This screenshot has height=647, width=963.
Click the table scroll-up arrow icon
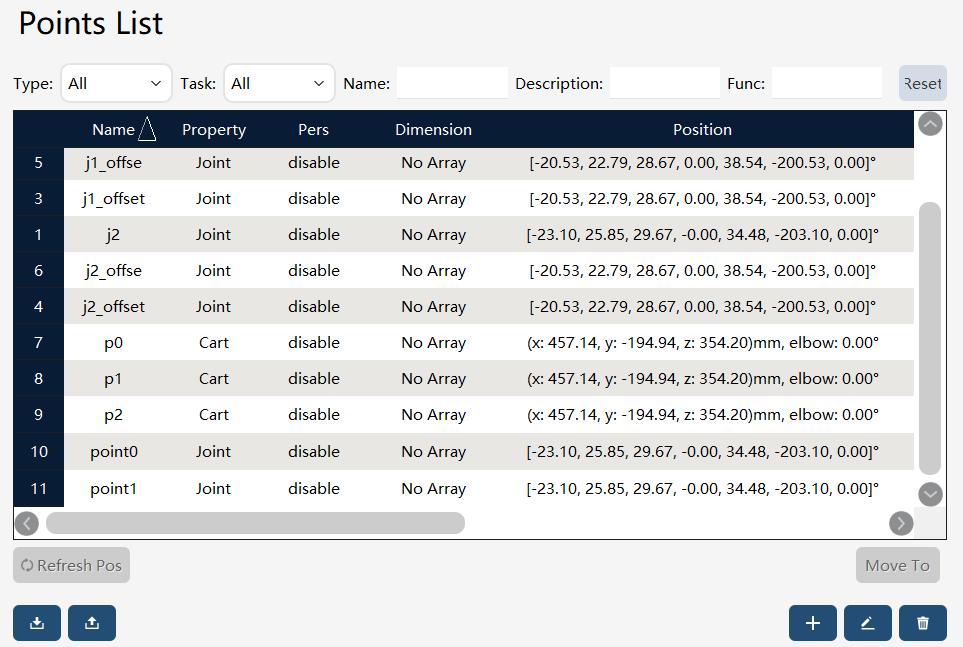pos(930,124)
